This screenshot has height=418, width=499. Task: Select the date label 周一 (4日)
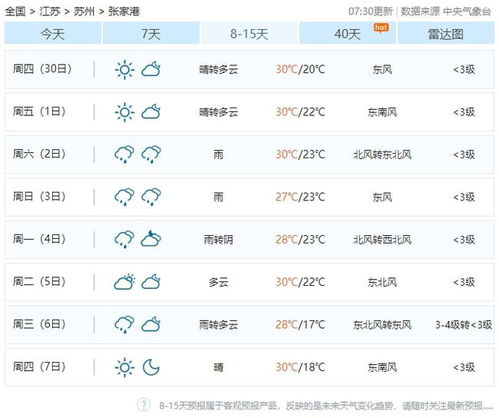click(39, 239)
